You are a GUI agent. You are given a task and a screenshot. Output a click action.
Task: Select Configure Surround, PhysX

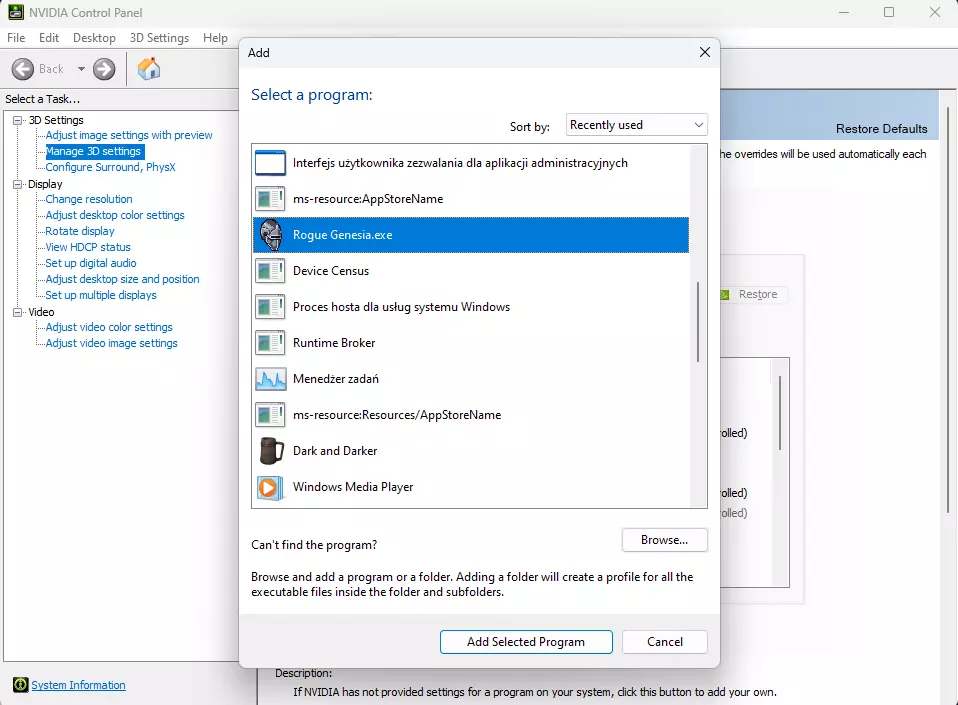(111, 167)
